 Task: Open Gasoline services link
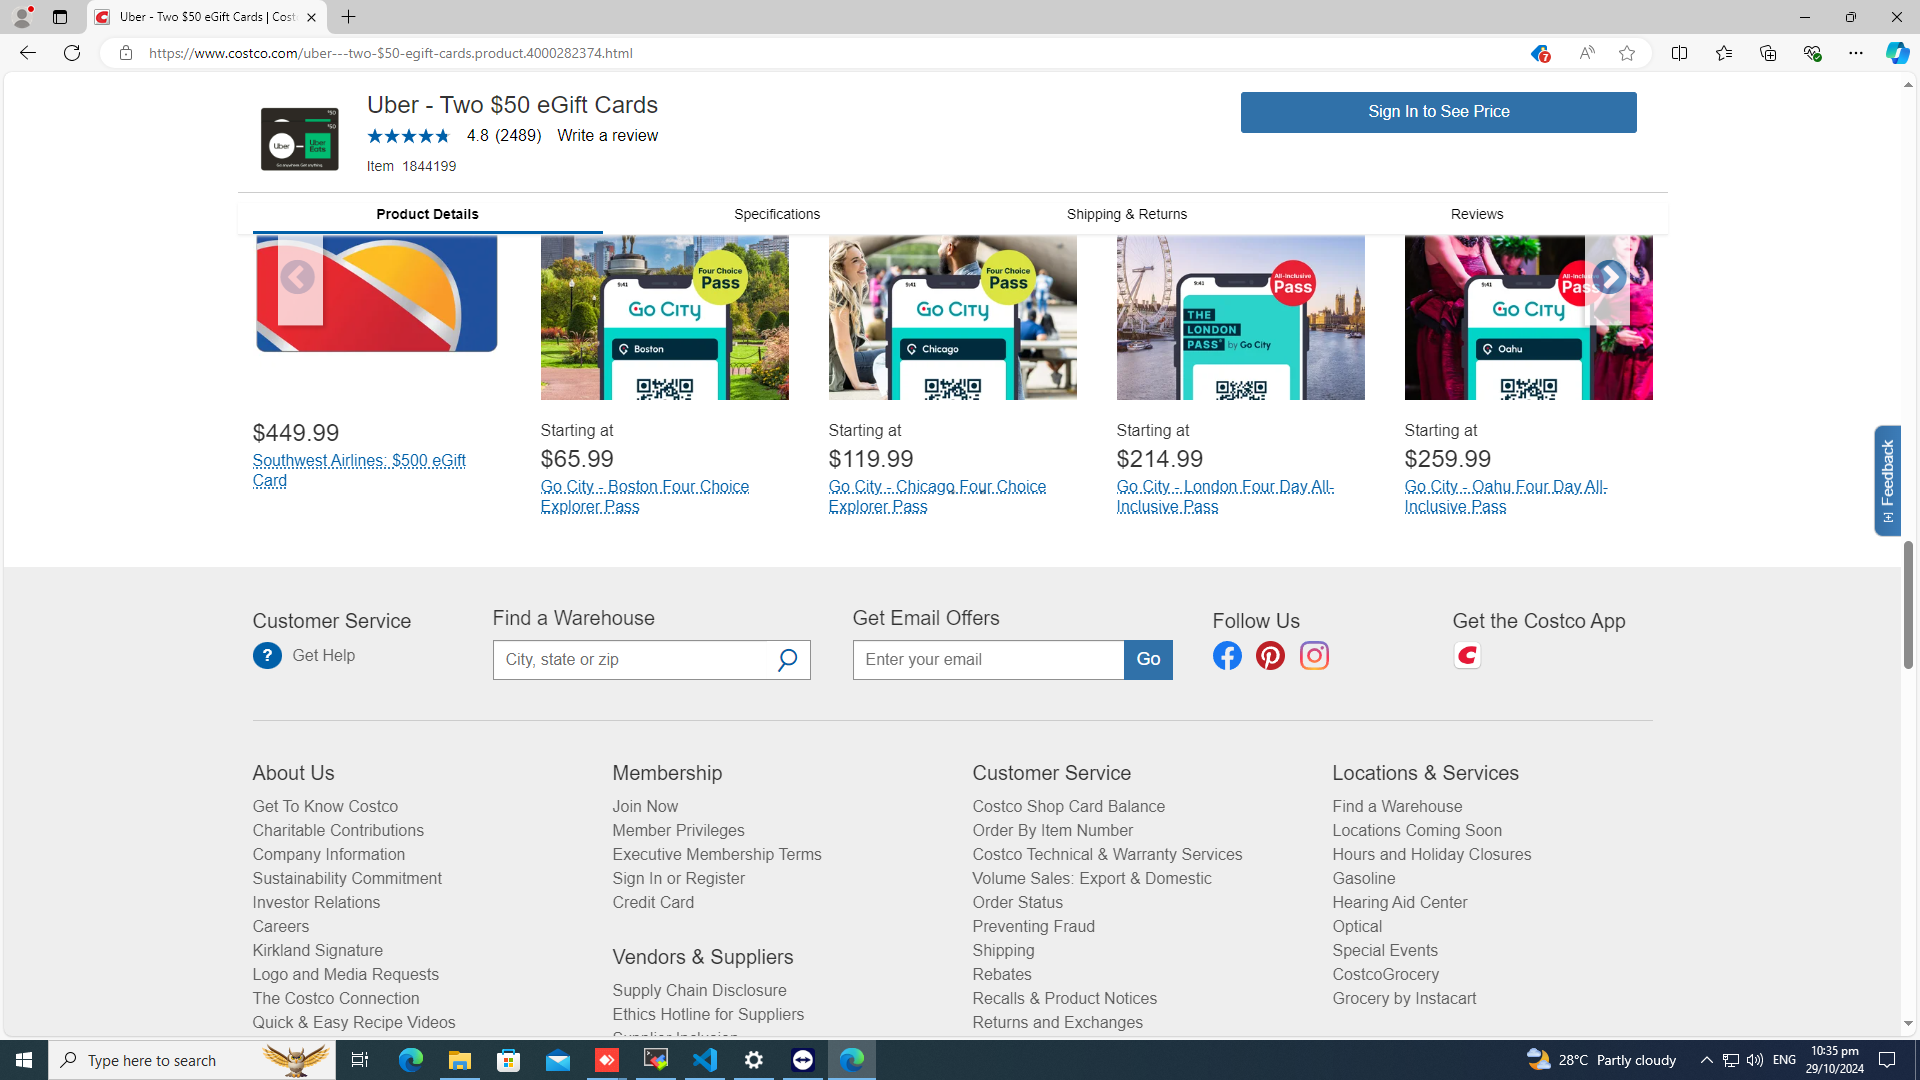[x=1363, y=879]
